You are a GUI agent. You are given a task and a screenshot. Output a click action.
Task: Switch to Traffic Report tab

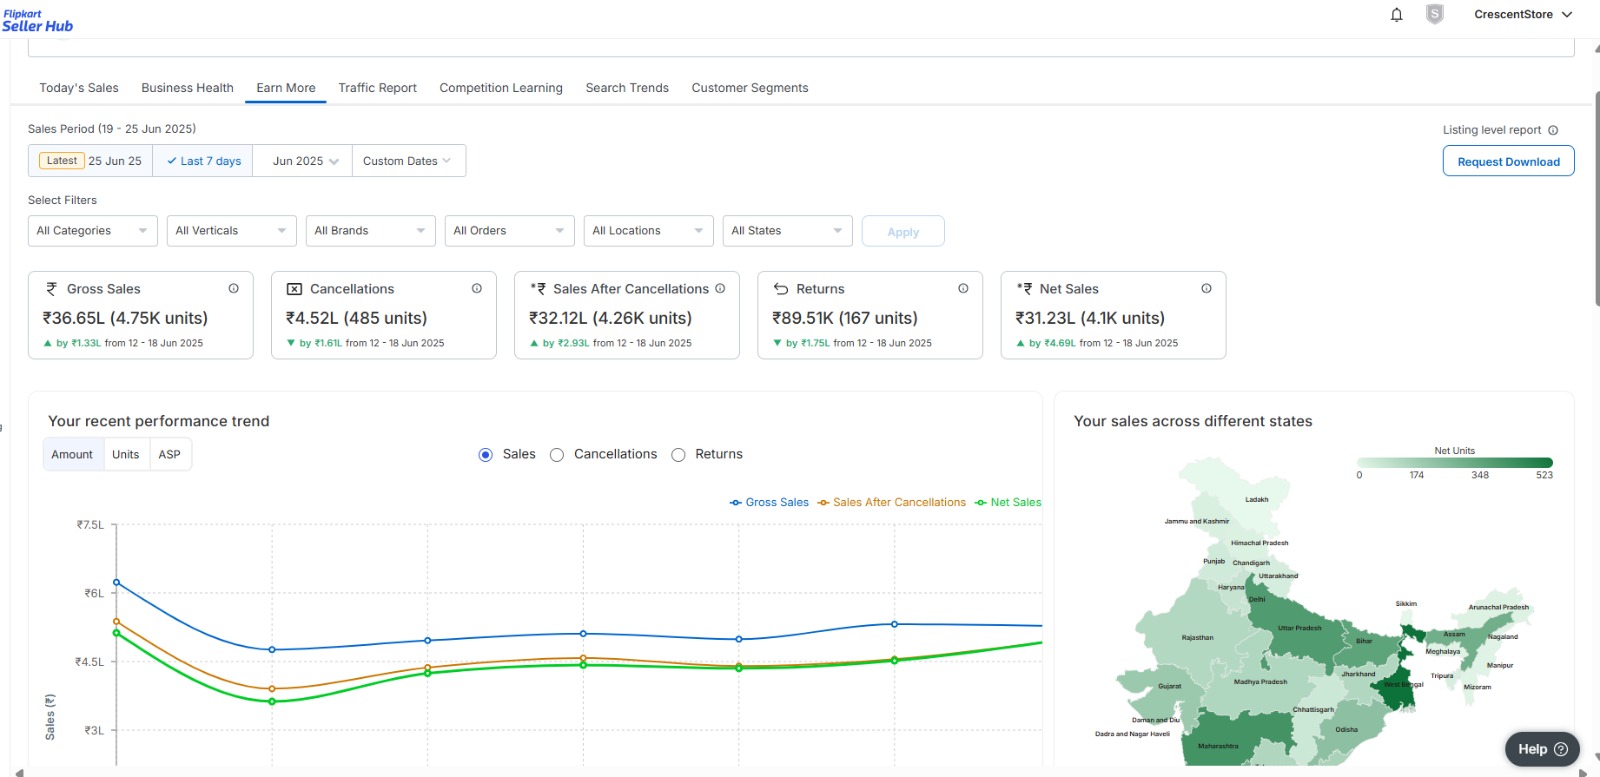(x=377, y=88)
